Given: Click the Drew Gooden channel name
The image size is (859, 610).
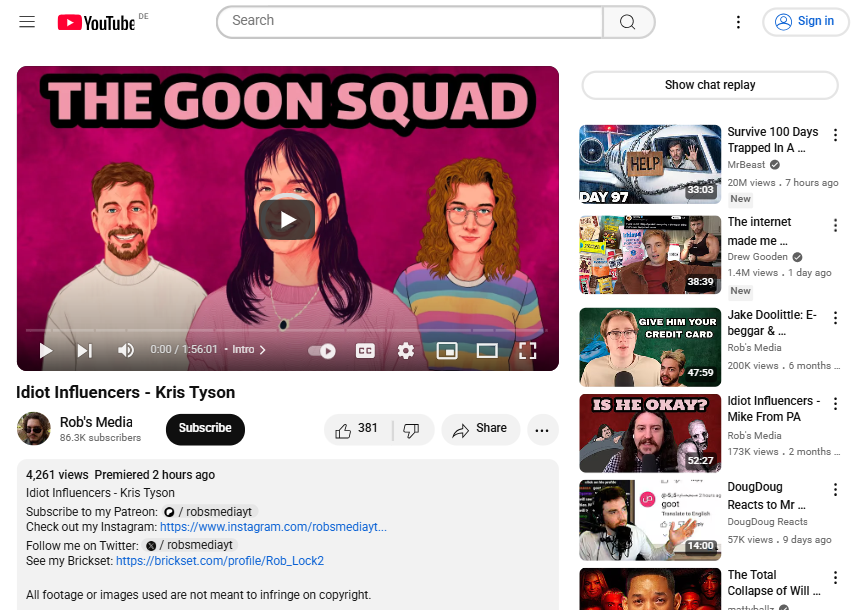Looking at the screenshot, I should point(758,257).
